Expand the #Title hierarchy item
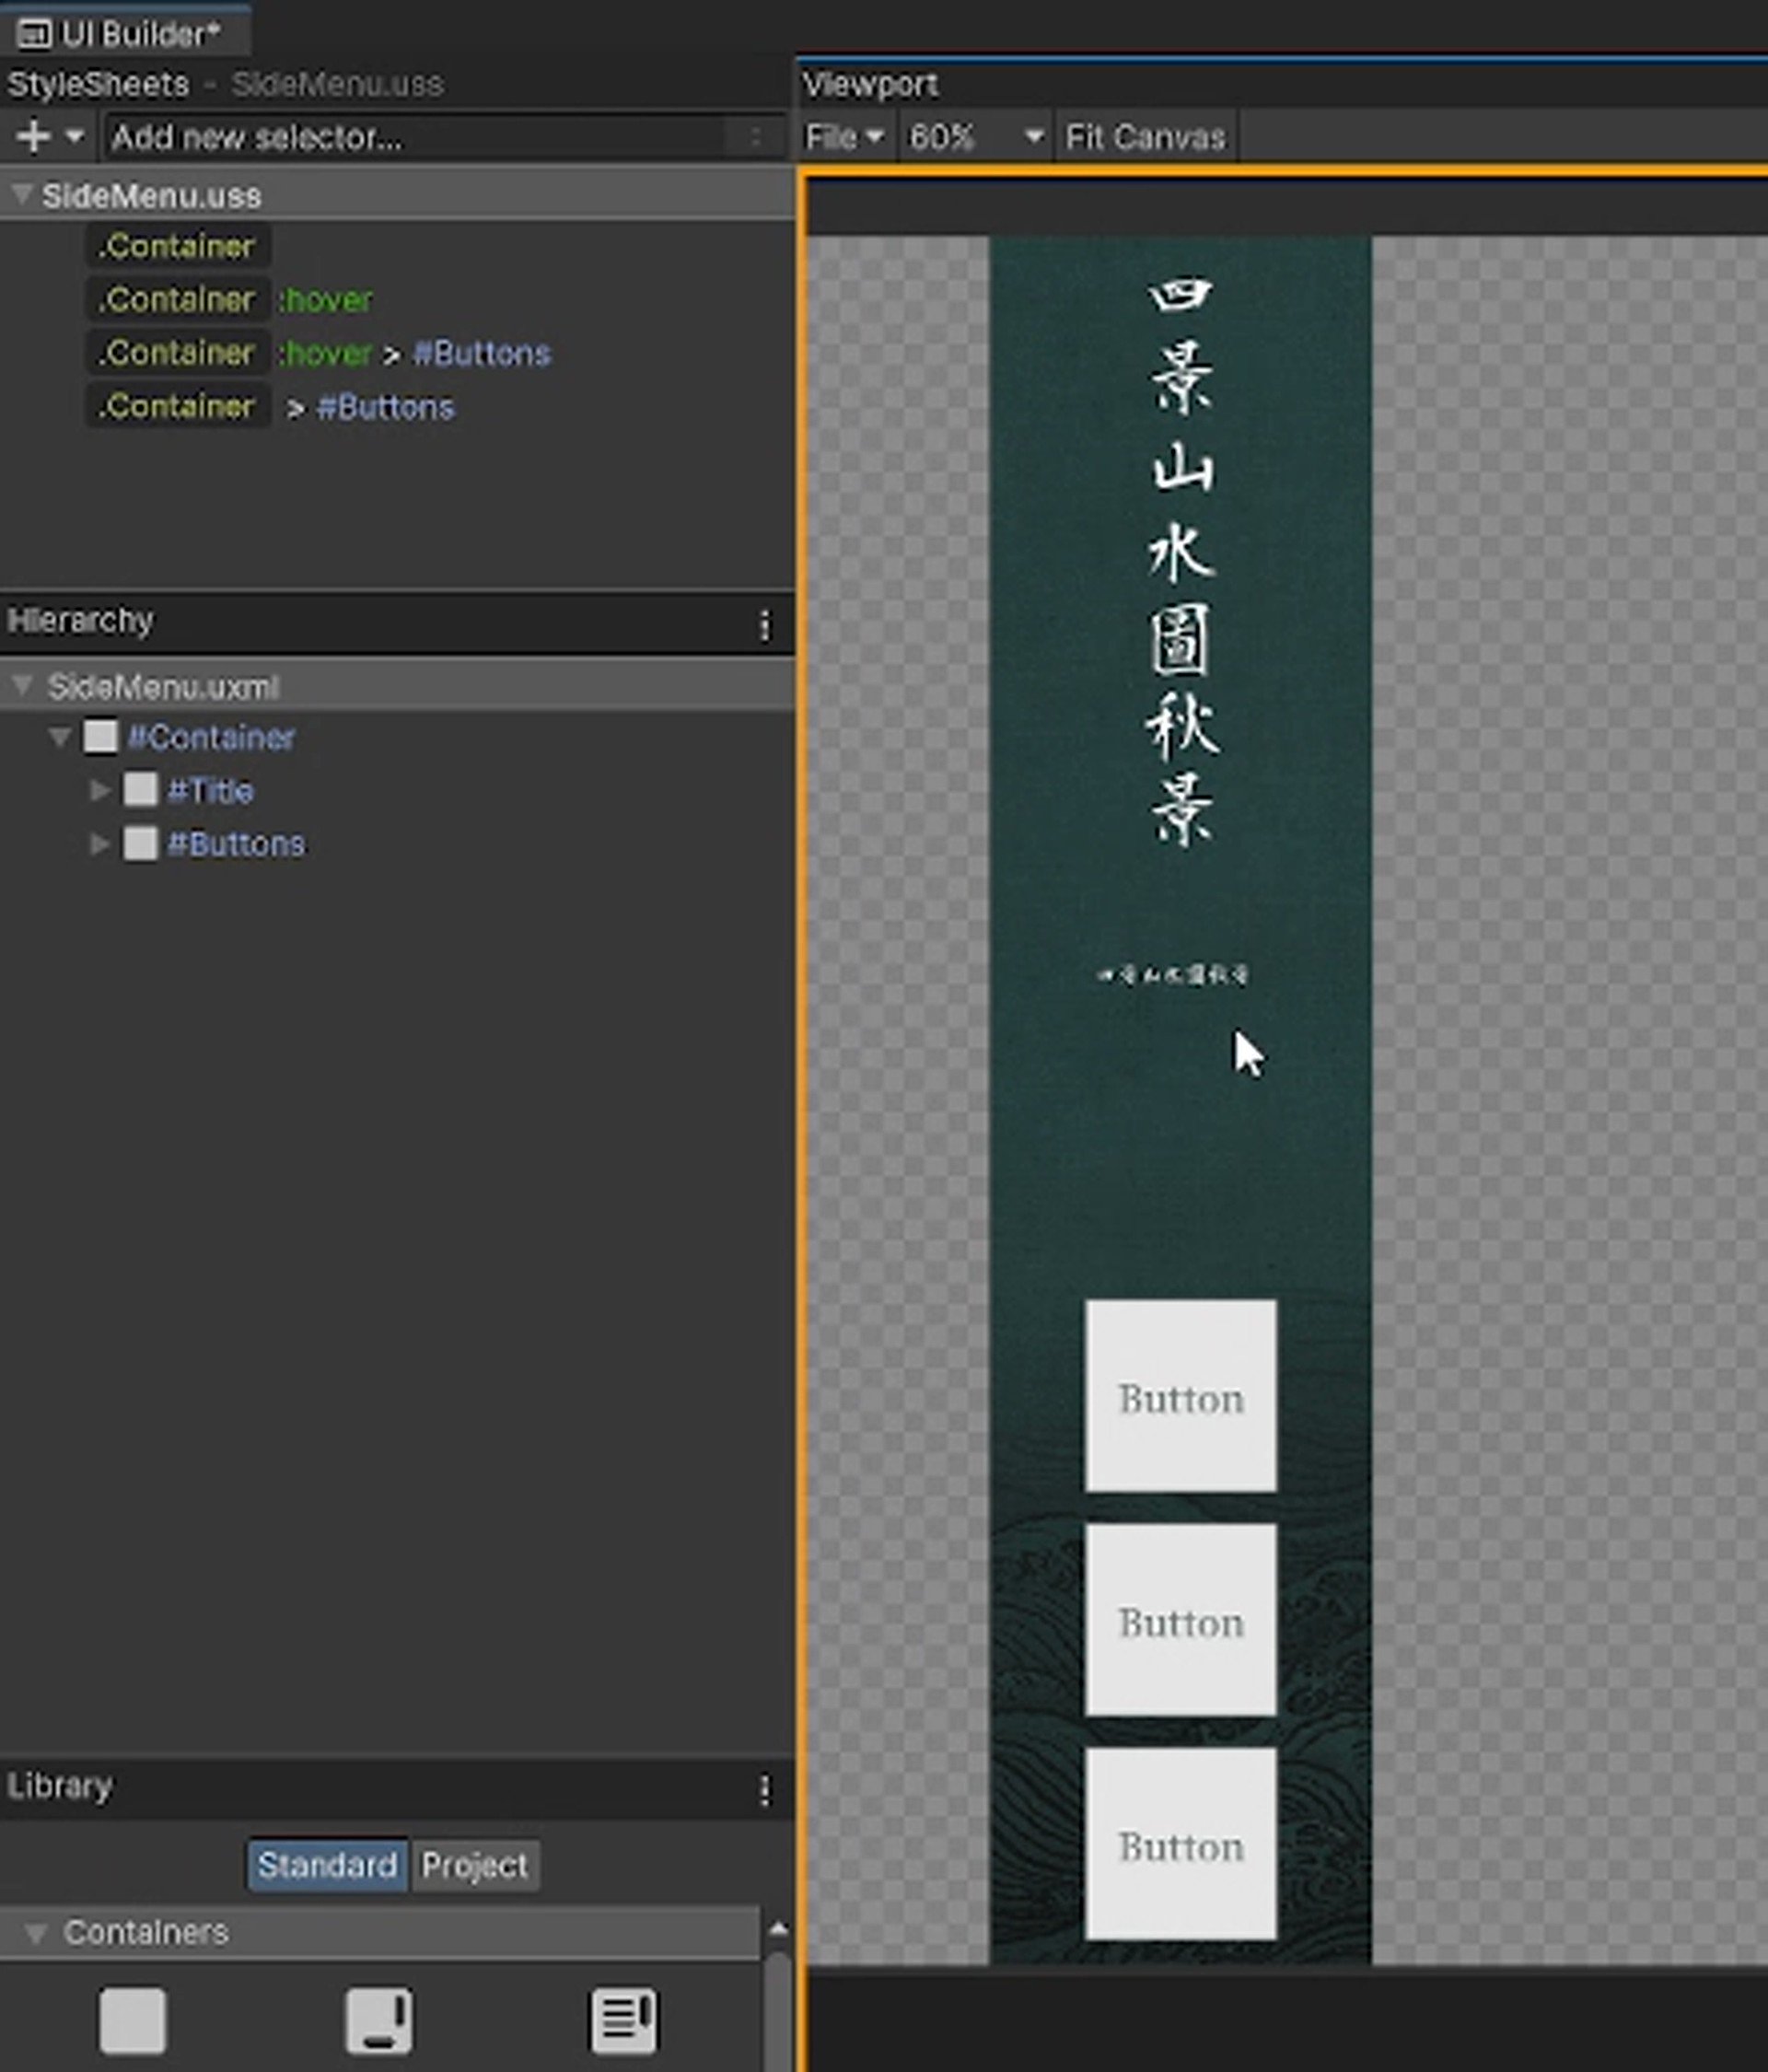This screenshot has height=2072, width=1768. (x=99, y=790)
